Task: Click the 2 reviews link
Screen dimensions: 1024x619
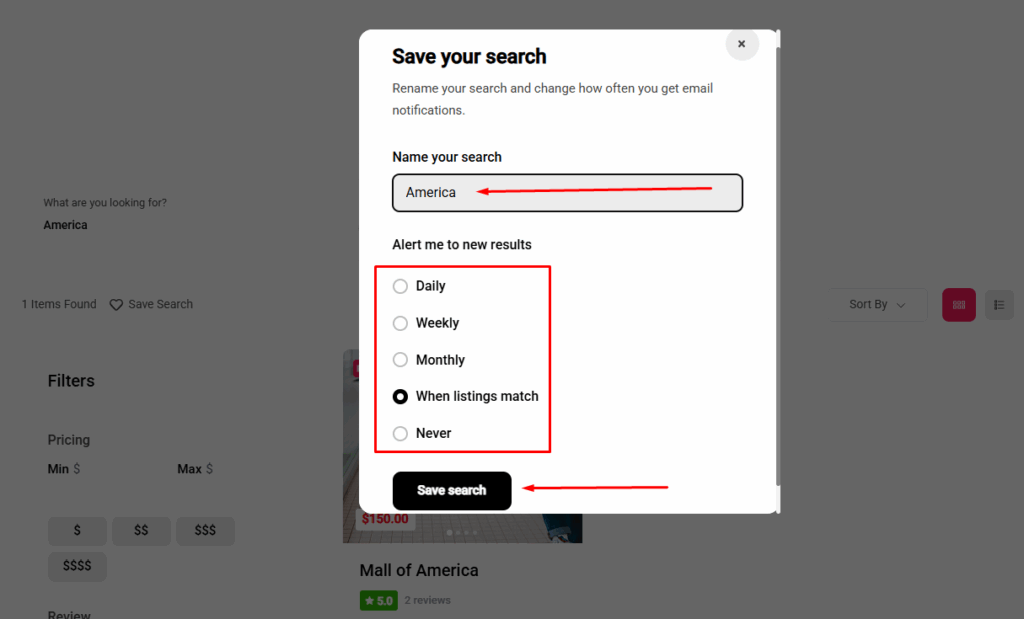Action: click(x=427, y=601)
